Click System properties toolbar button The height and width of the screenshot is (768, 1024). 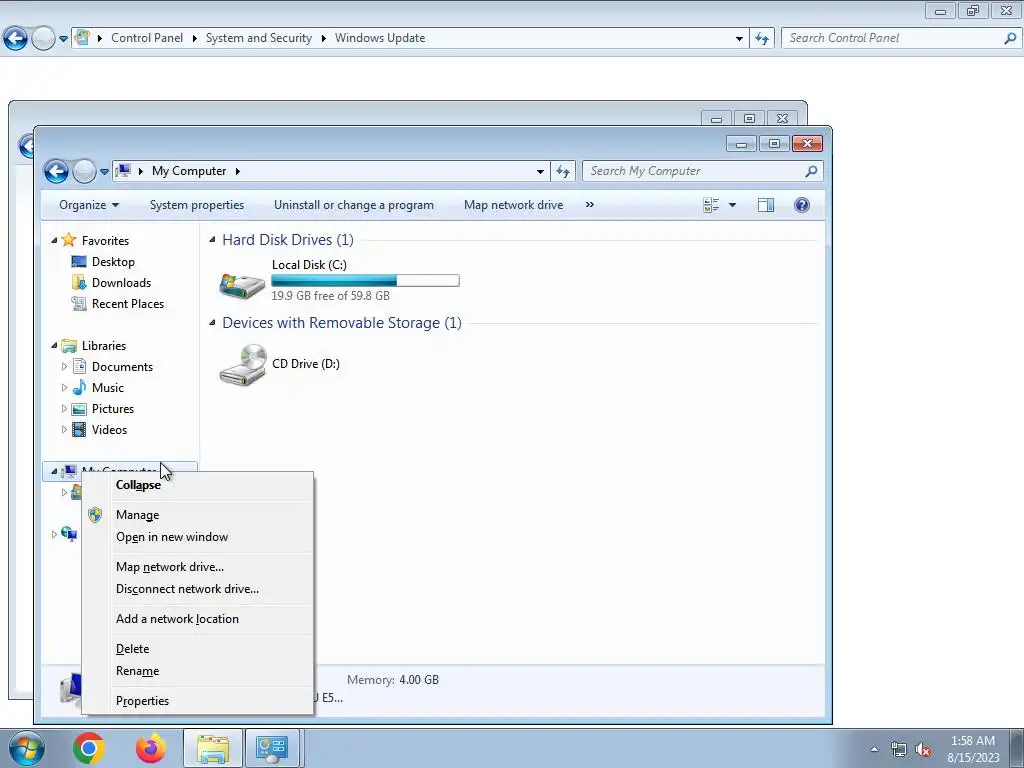pyautogui.click(x=197, y=205)
